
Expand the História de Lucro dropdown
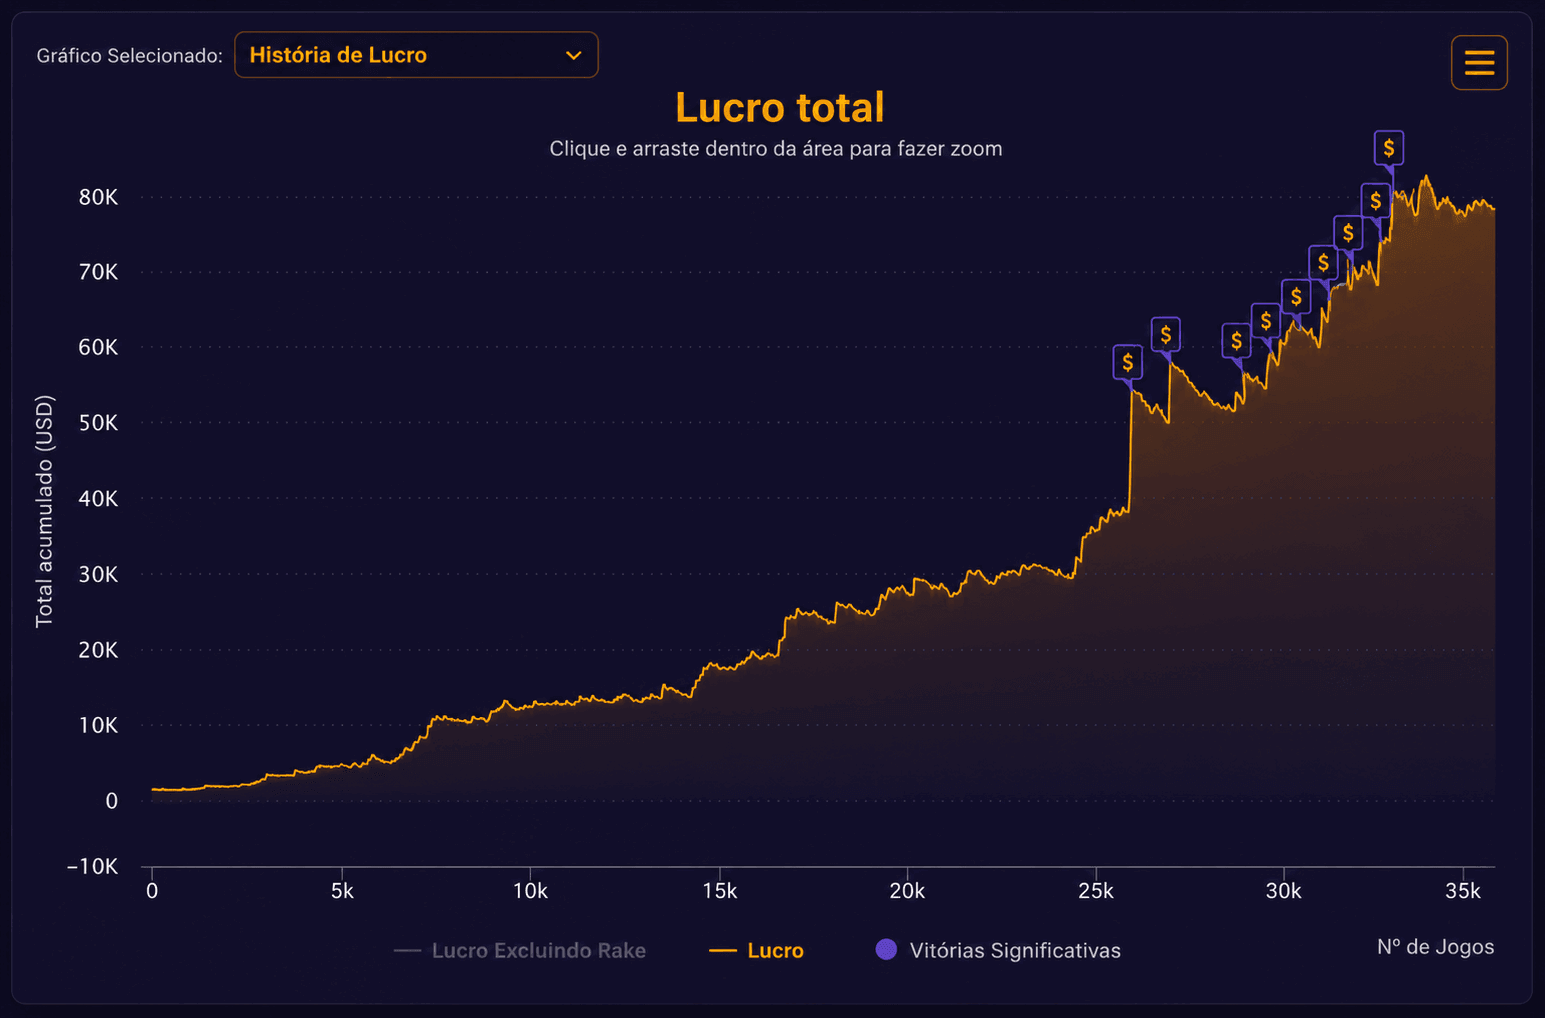pyautogui.click(x=416, y=55)
